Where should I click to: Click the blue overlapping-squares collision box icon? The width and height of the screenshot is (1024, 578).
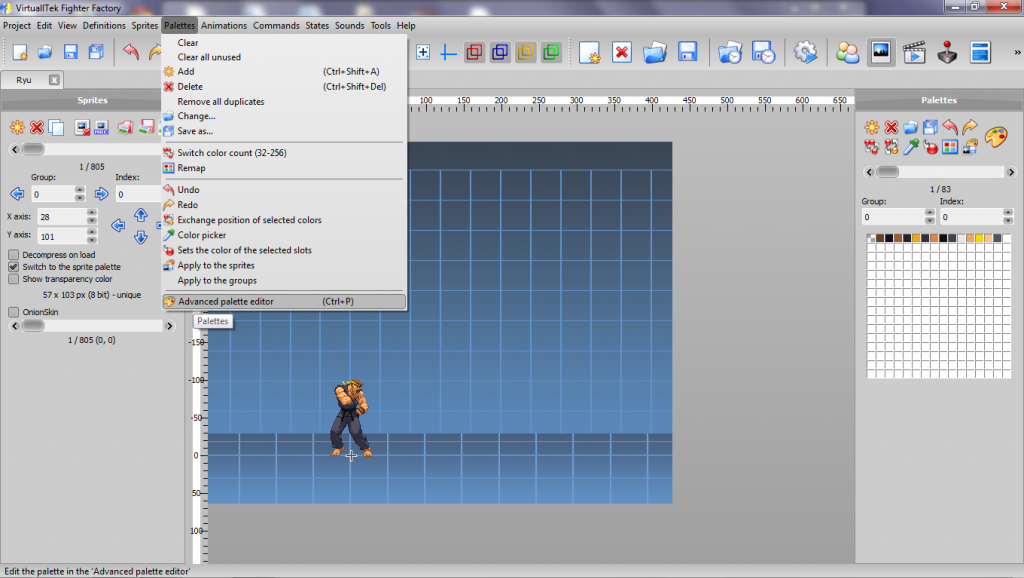[x=500, y=52]
